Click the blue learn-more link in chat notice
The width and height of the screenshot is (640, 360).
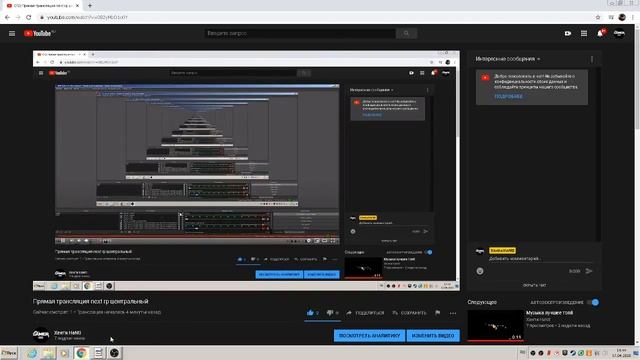click(508, 97)
